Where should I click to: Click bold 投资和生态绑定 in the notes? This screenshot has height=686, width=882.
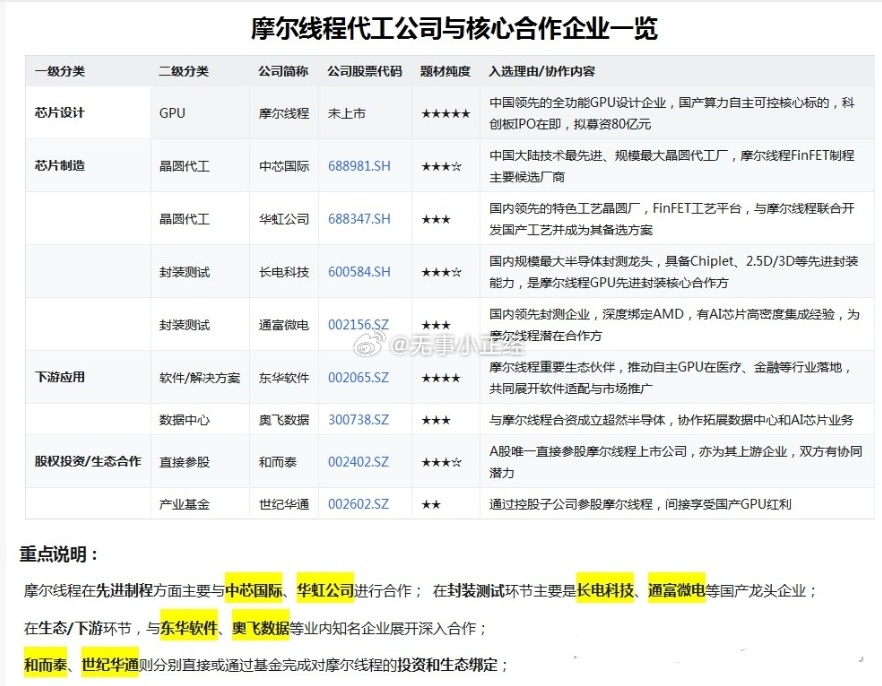tap(447, 665)
